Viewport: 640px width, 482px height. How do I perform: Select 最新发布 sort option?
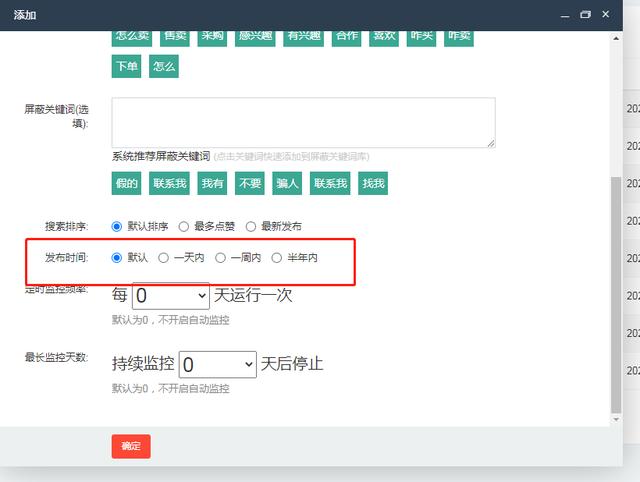tap(251, 227)
